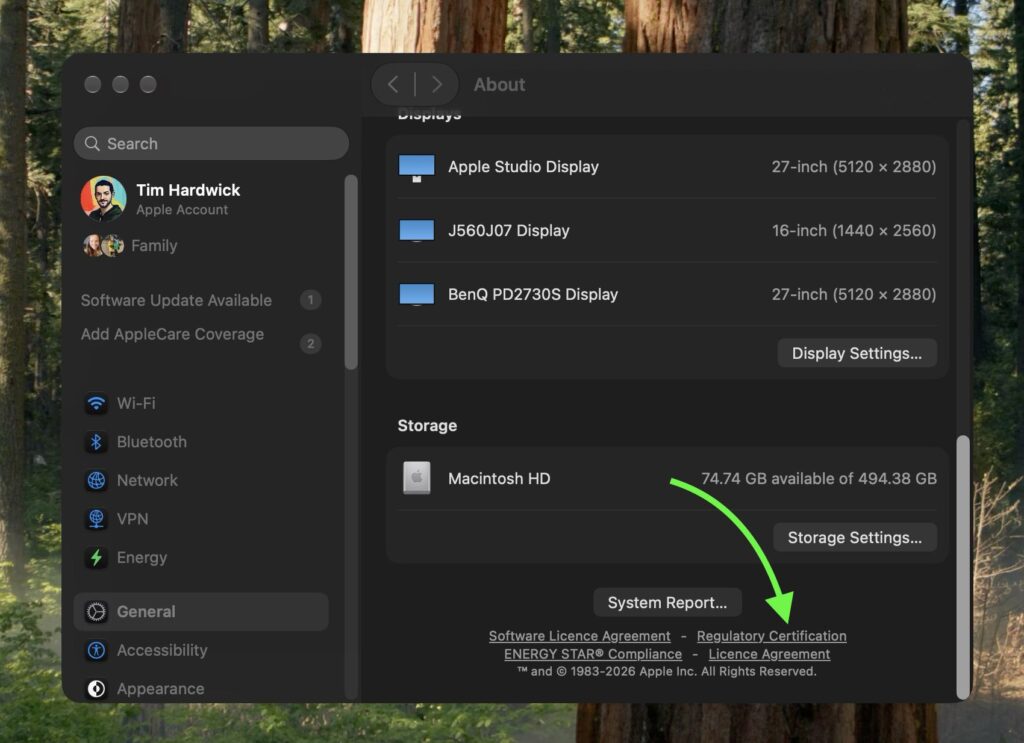The height and width of the screenshot is (743, 1024).
Task: Click the Family label
Action: click(x=154, y=245)
